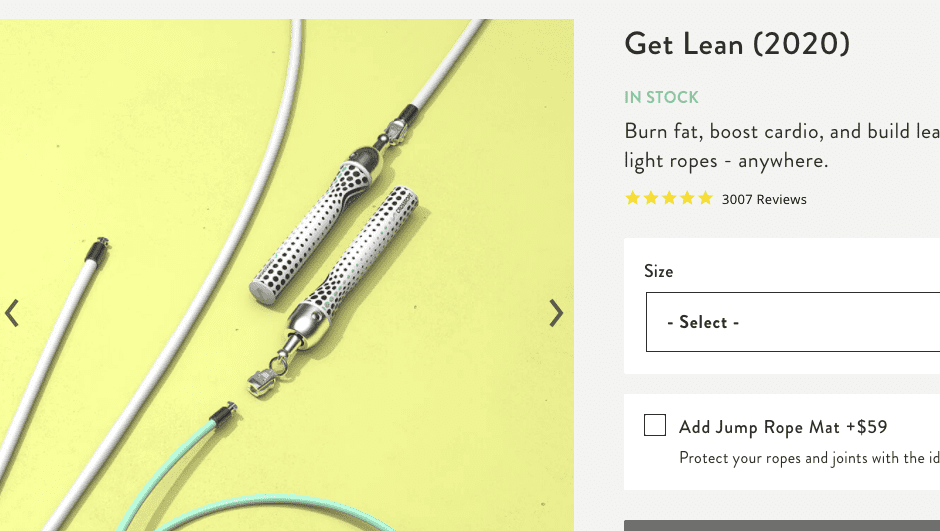This screenshot has height=531, width=940.
Task: Click the first yellow rating star
Action: coord(632,198)
